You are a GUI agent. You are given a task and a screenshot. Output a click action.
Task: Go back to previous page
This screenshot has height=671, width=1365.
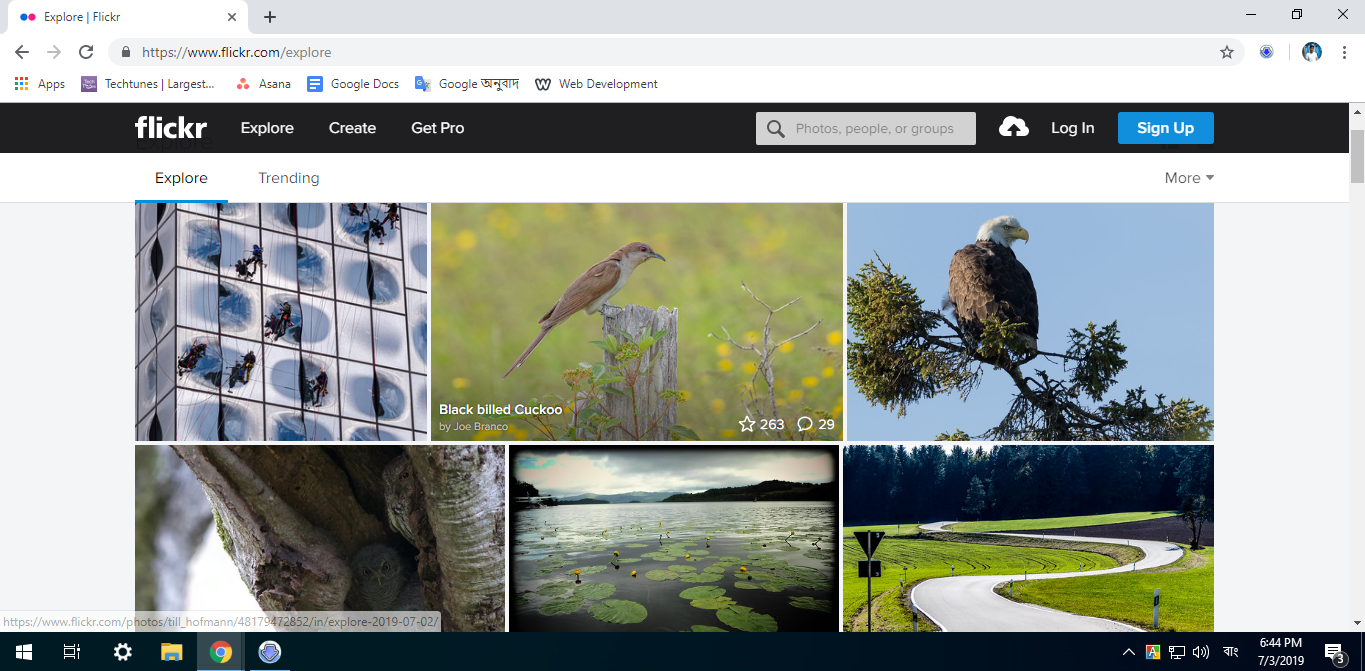pos(22,52)
